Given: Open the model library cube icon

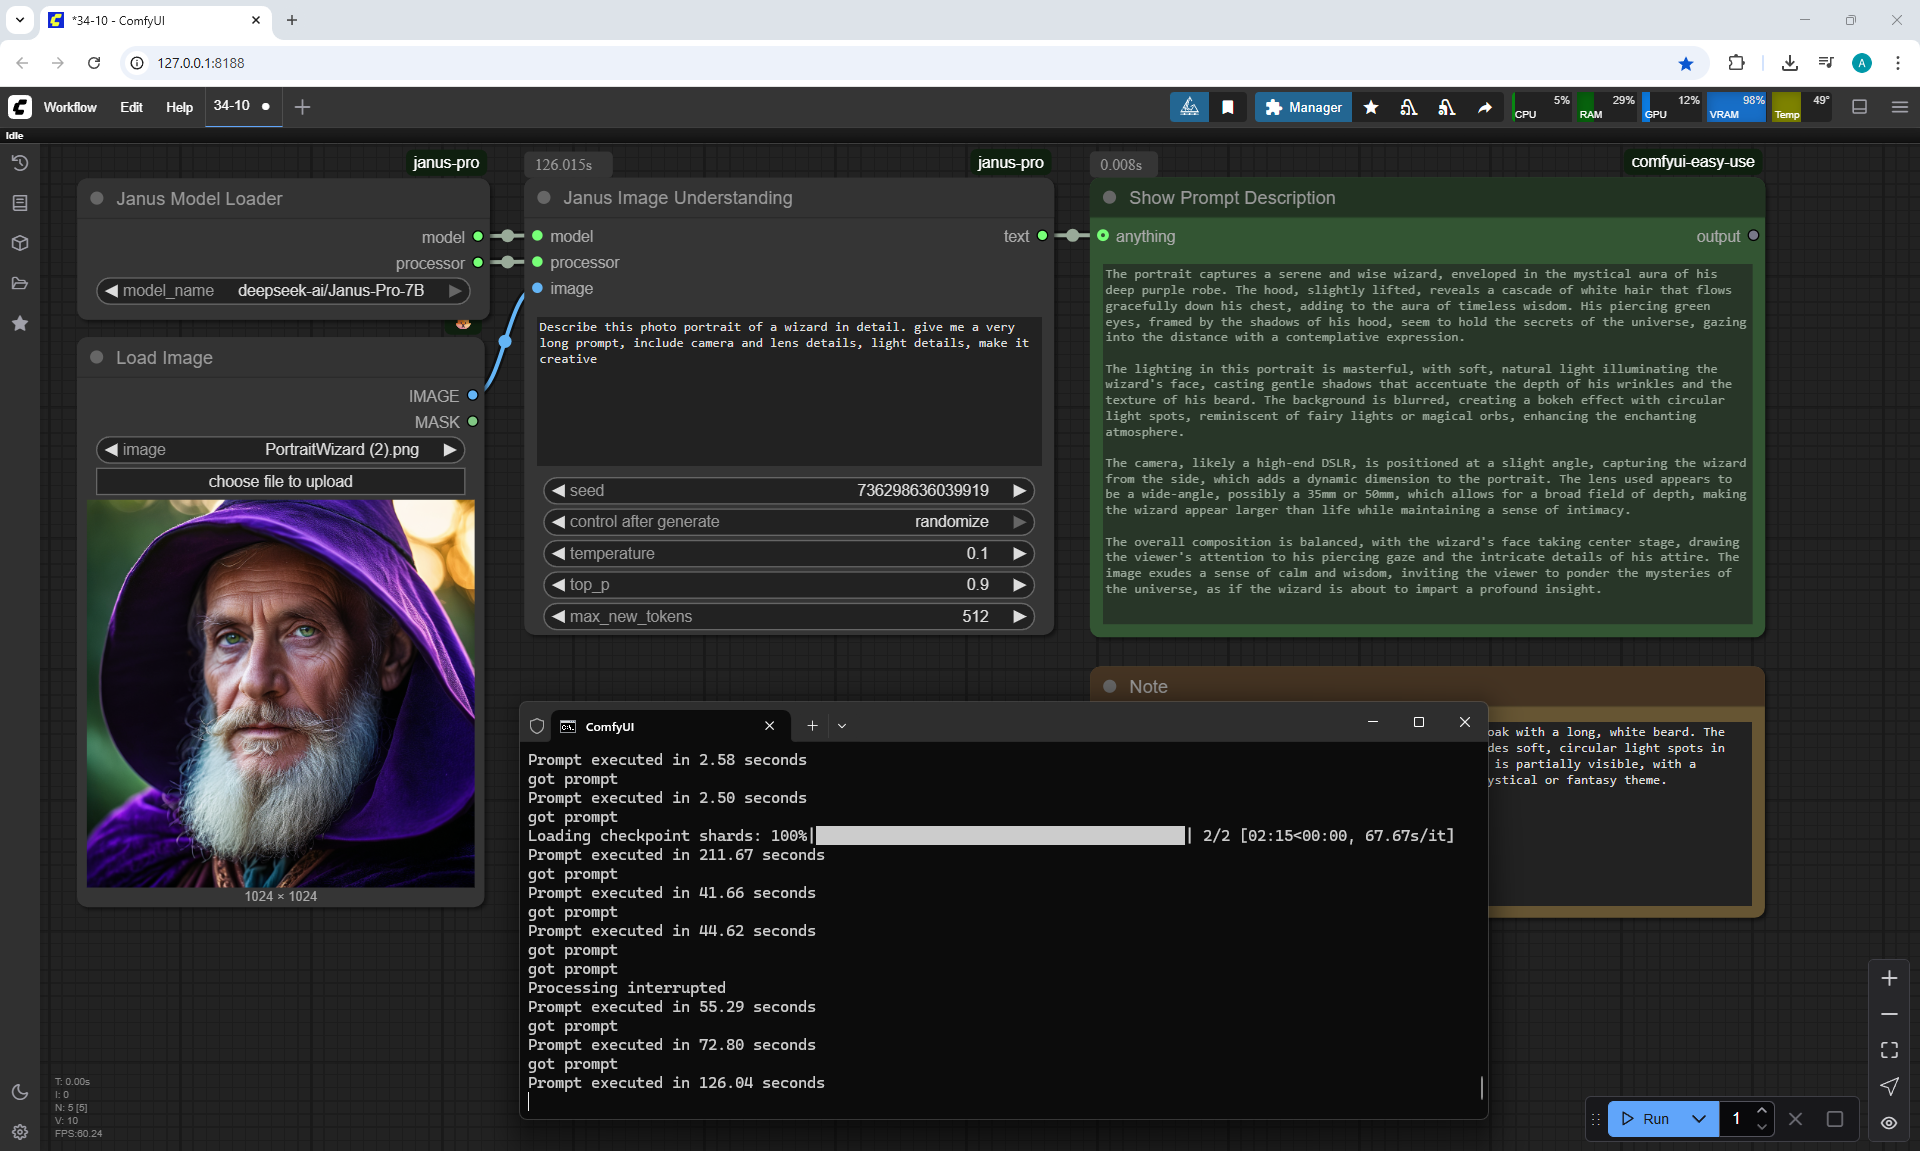Looking at the screenshot, I should point(19,243).
